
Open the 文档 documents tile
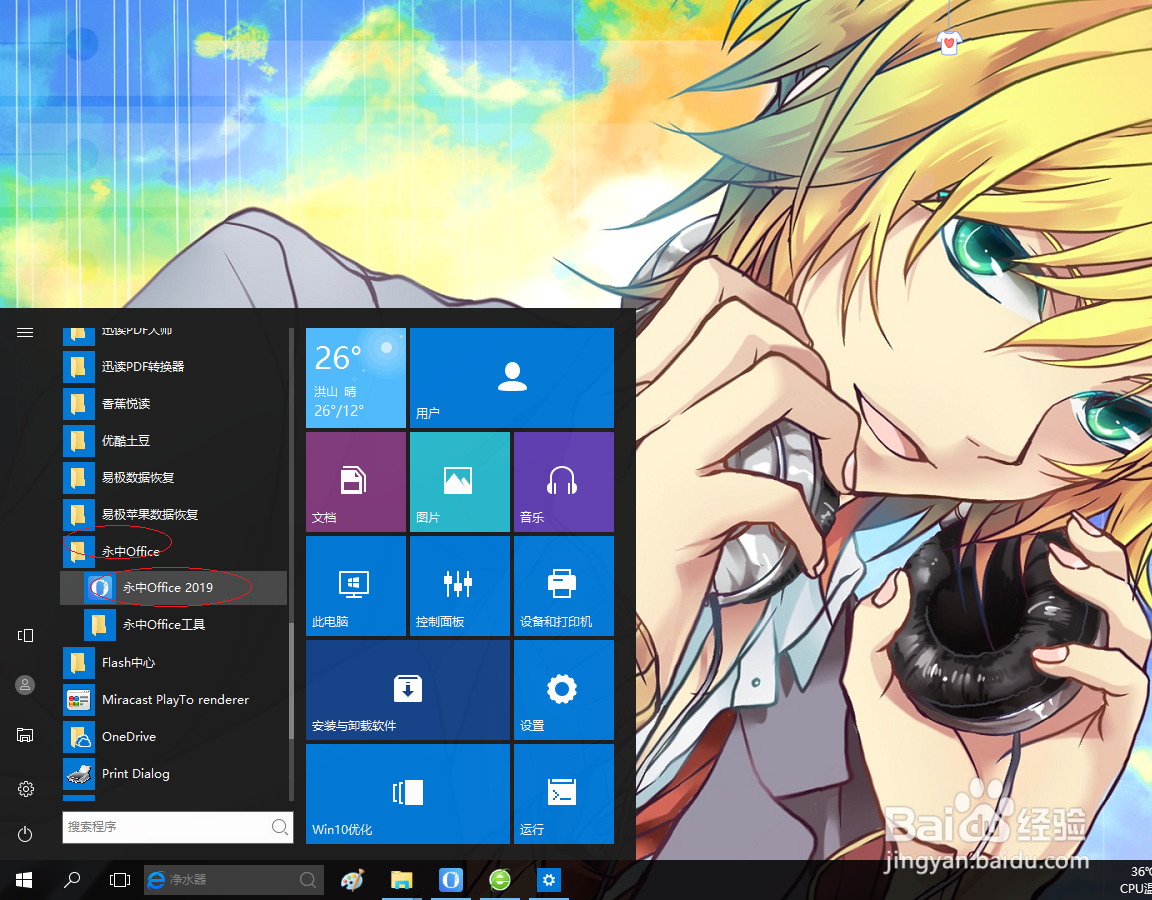(356, 482)
